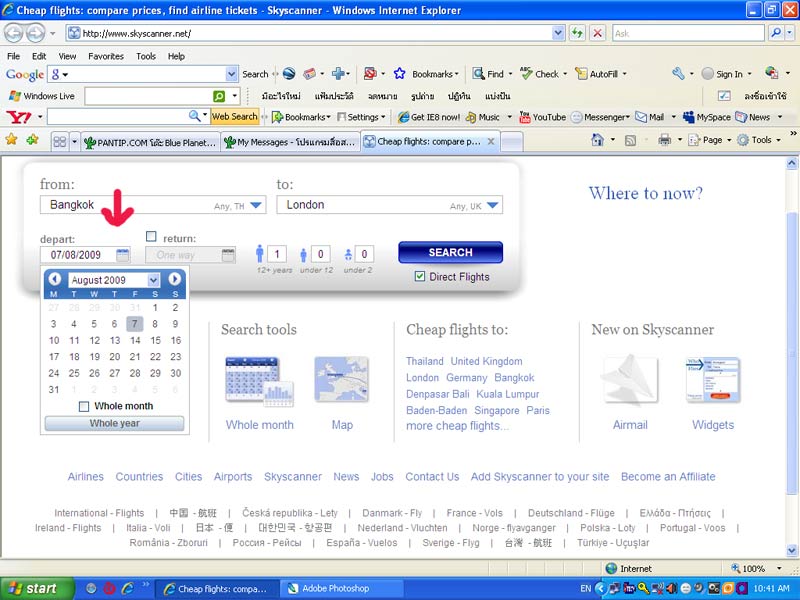Image resolution: width=800 pixels, height=600 pixels.
Task: Follow the Contact Us footer link
Action: tap(432, 477)
